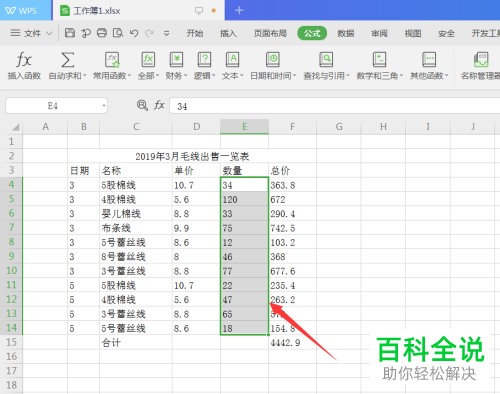500x394 pixels.
Task: Click the quantity cell 120
Action: click(x=244, y=199)
